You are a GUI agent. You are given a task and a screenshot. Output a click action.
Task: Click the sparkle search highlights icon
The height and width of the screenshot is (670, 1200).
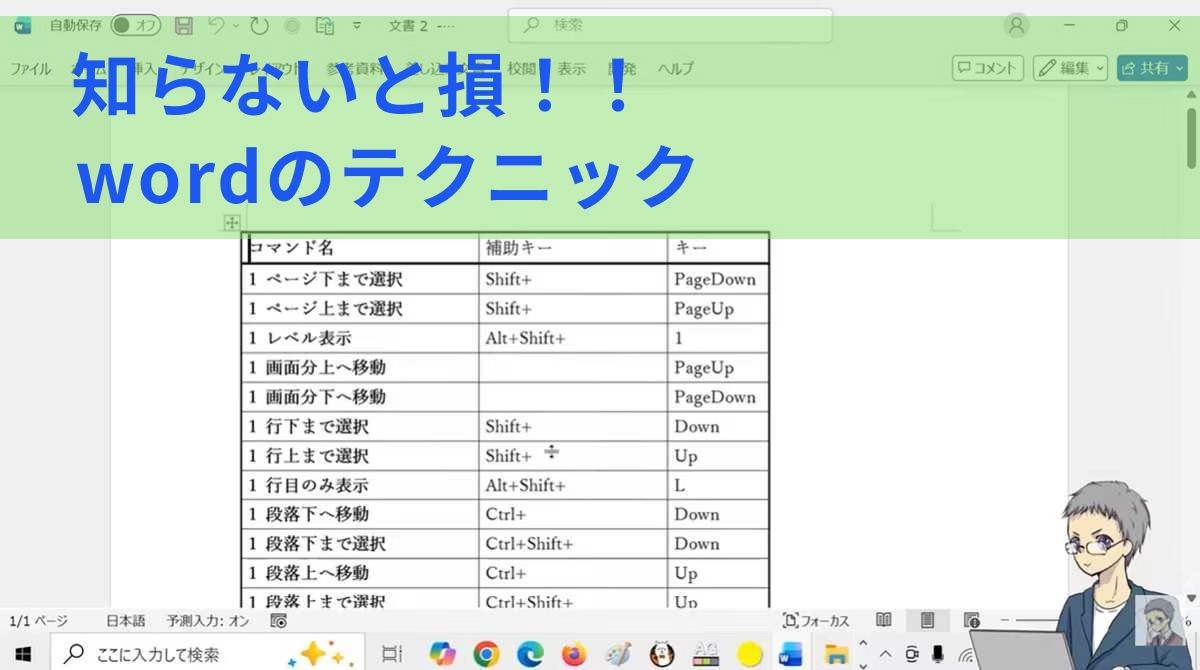point(322,654)
